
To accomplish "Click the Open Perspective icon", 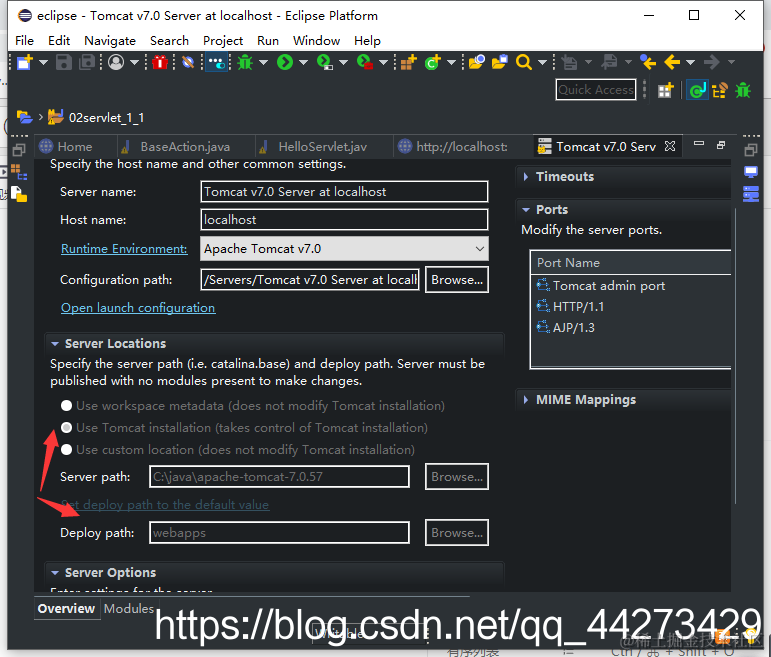I will pyautogui.click(x=665, y=90).
